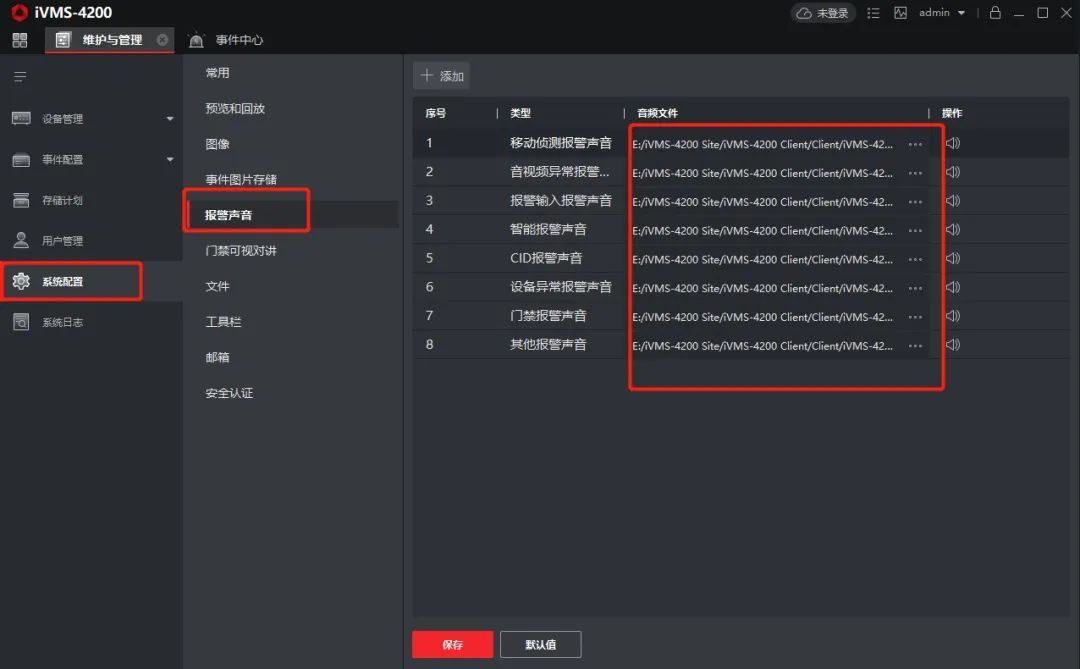Select 门禁可视对讲 settings menu item
Viewport: 1080px width, 669px height.
241,251
